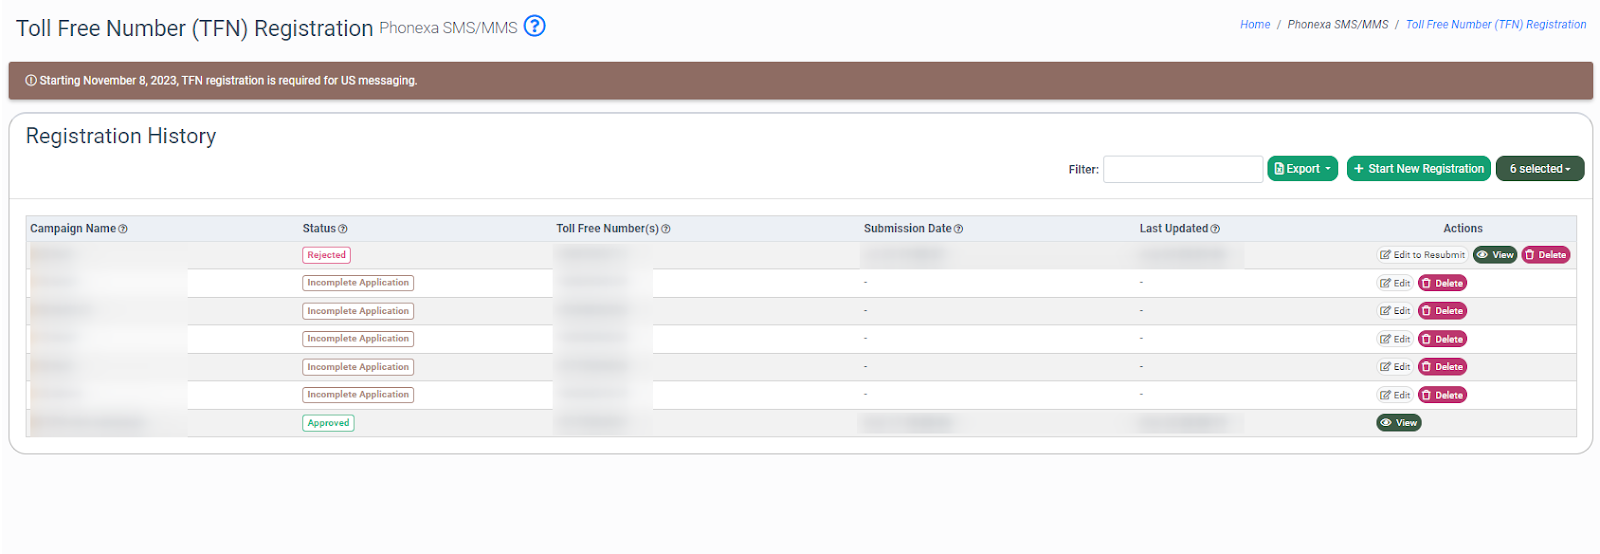Expand the 6 selected columns dropdown

coord(1539,169)
